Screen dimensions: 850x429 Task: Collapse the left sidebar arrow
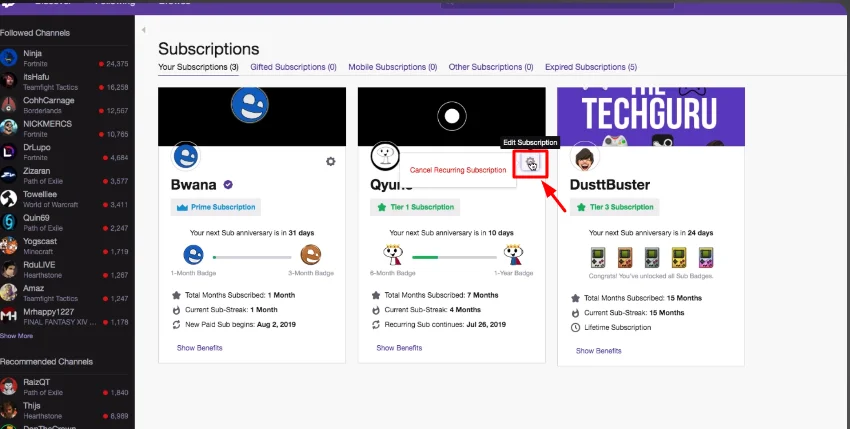pos(143,30)
